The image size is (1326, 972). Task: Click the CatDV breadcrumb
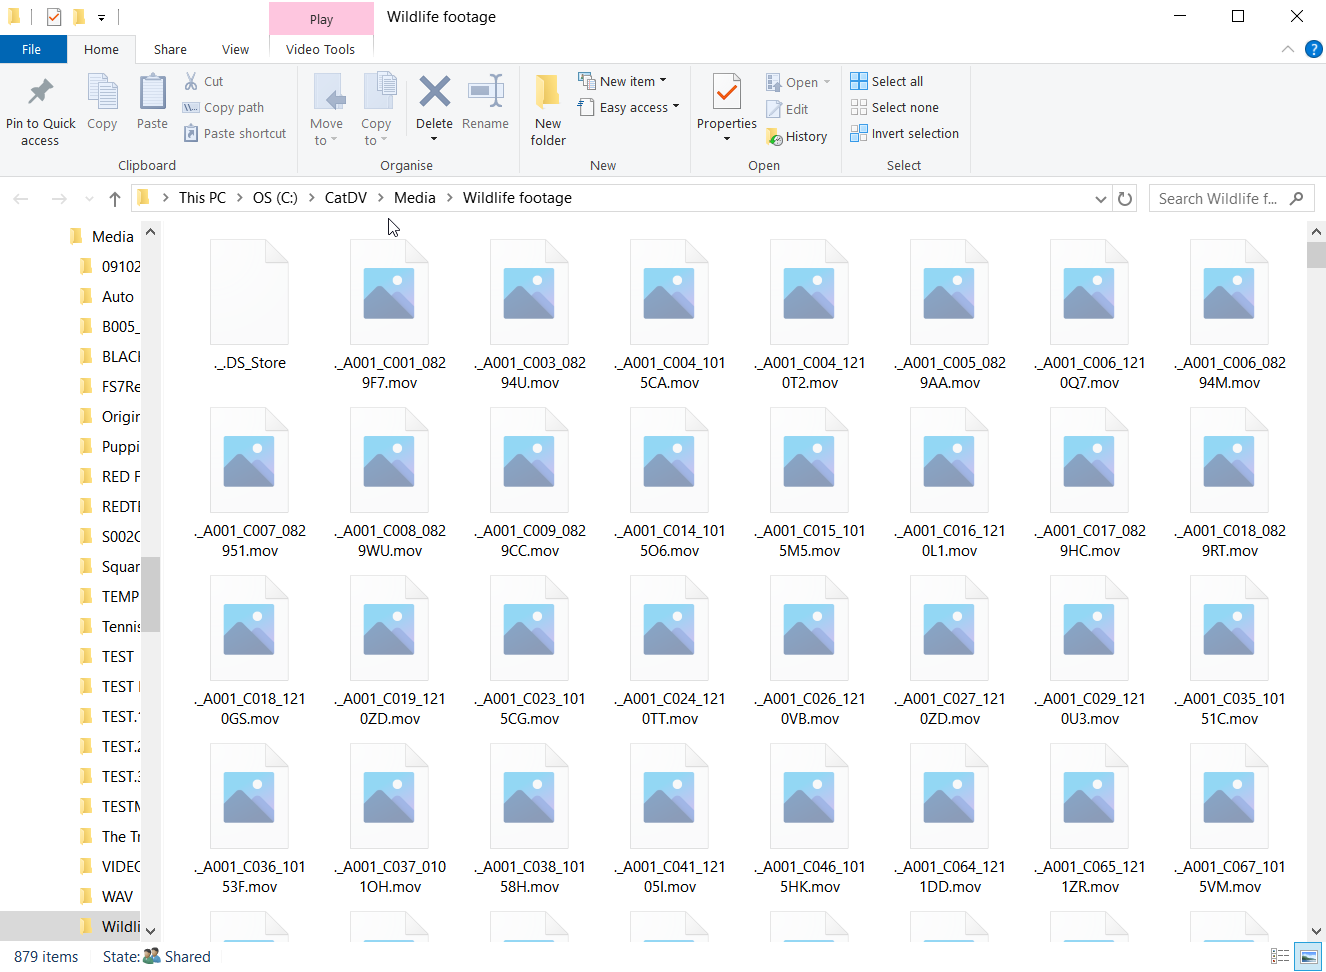pyautogui.click(x=346, y=198)
